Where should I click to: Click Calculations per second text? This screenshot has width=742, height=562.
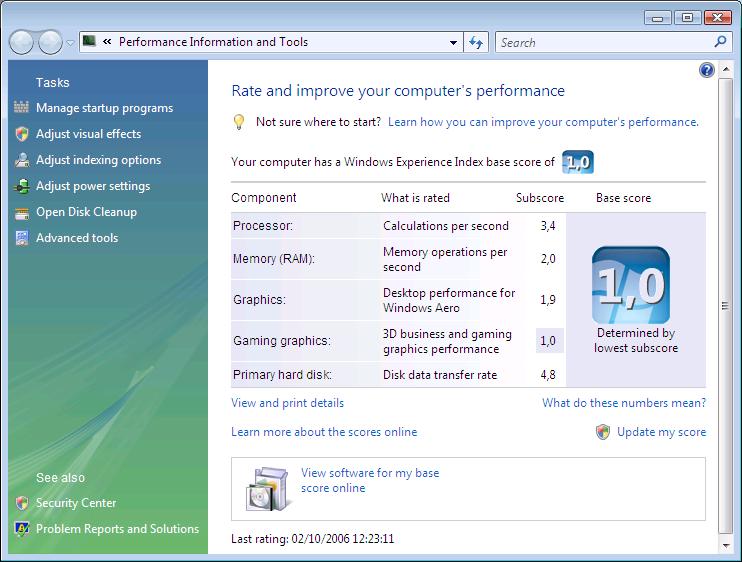pyautogui.click(x=446, y=226)
